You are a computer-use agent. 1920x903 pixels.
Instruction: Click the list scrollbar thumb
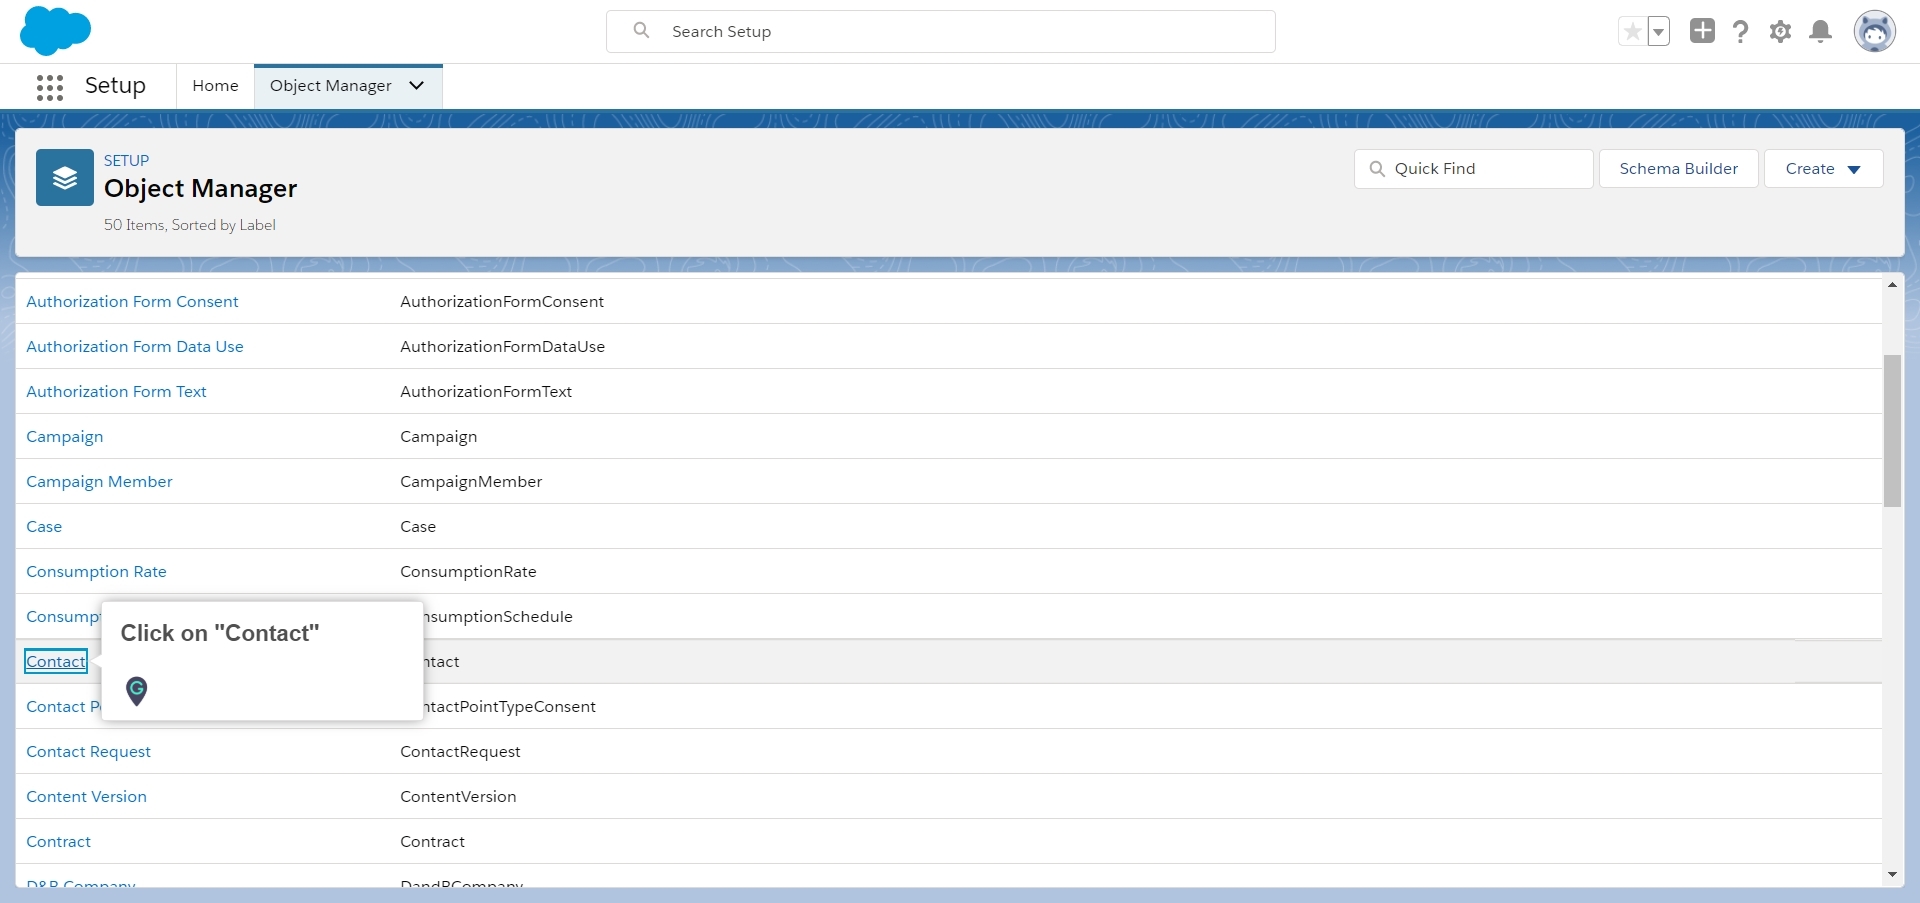[1892, 431]
